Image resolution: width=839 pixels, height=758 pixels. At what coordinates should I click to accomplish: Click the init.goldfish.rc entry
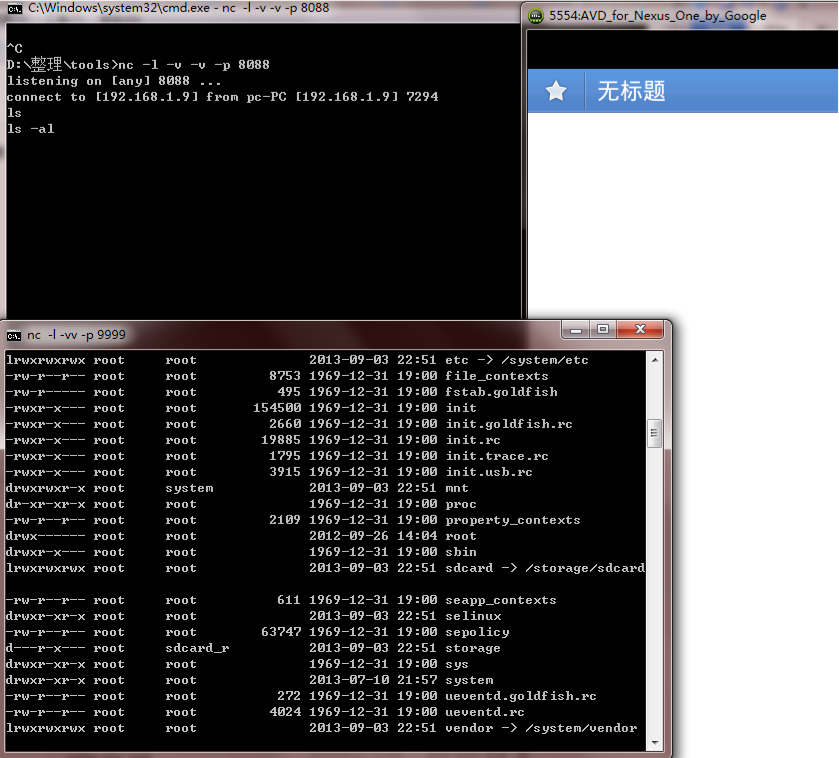tap(508, 424)
